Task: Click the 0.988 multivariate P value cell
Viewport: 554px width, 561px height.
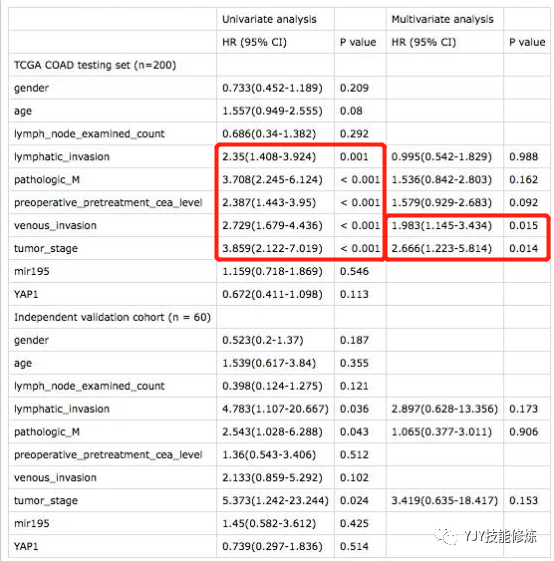Action: 523,157
